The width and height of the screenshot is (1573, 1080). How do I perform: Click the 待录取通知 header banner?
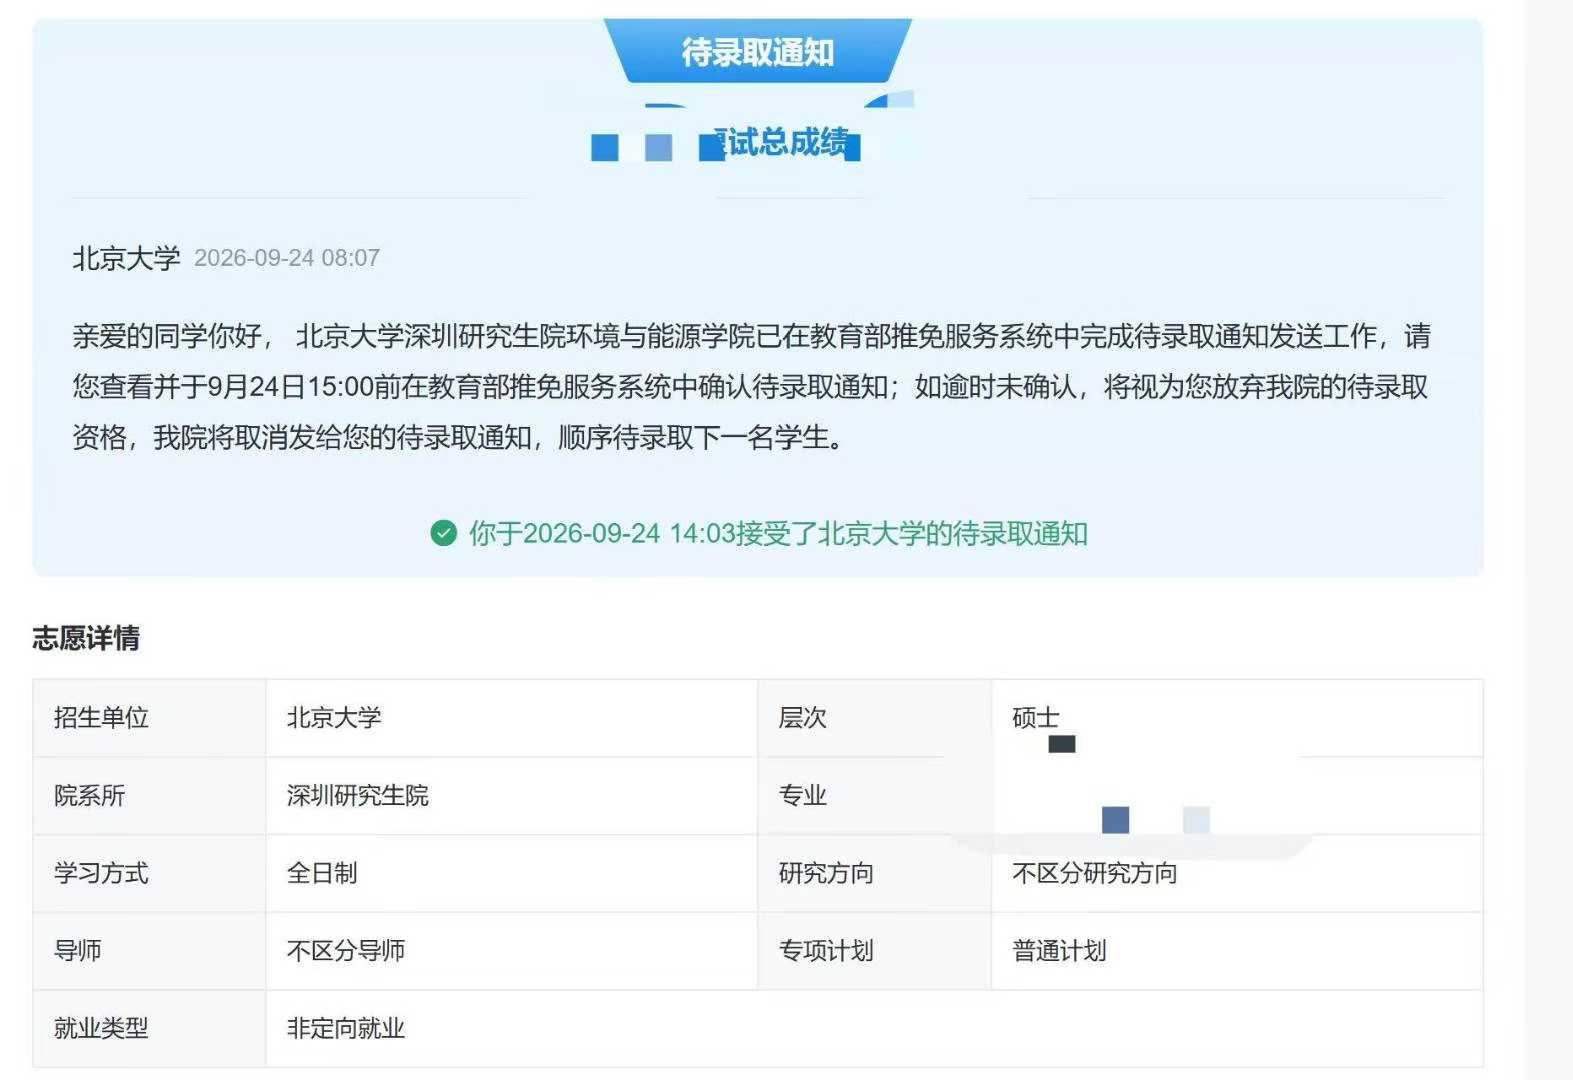(757, 51)
